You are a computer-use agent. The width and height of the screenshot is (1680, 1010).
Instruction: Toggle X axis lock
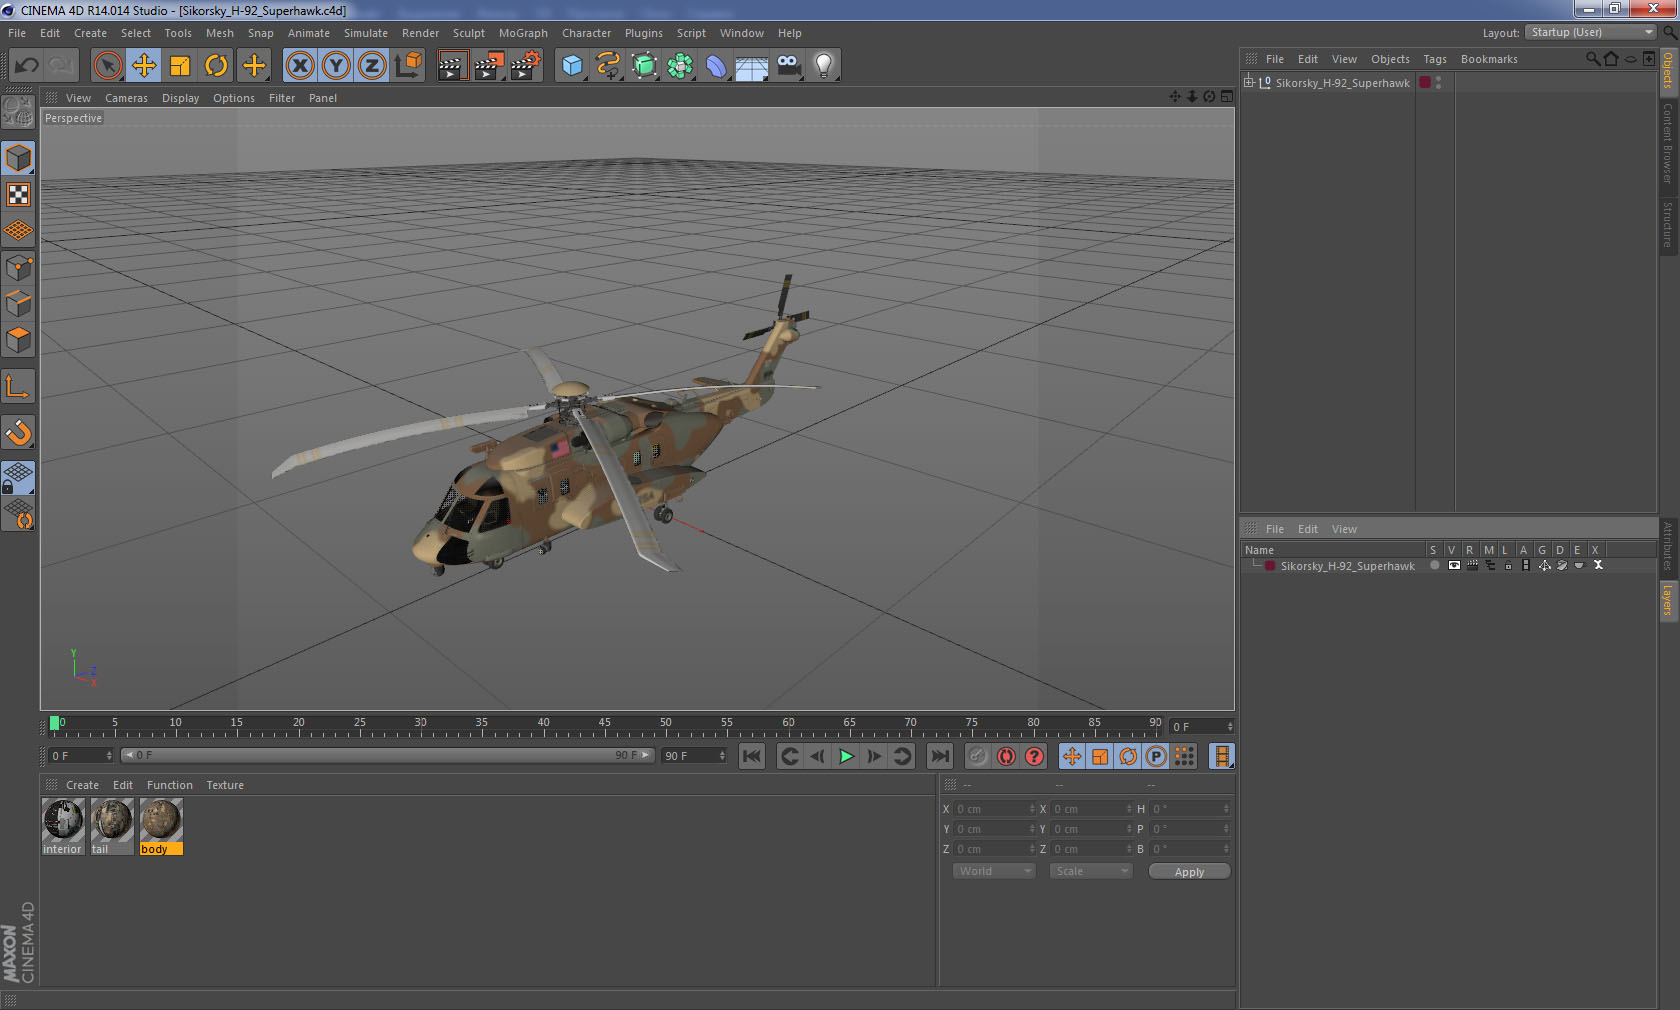pos(299,66)
